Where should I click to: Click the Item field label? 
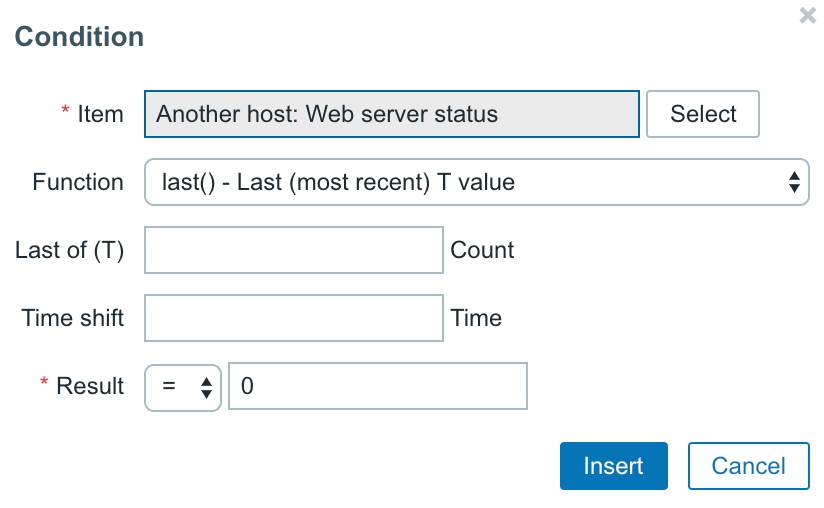[100, 114]
